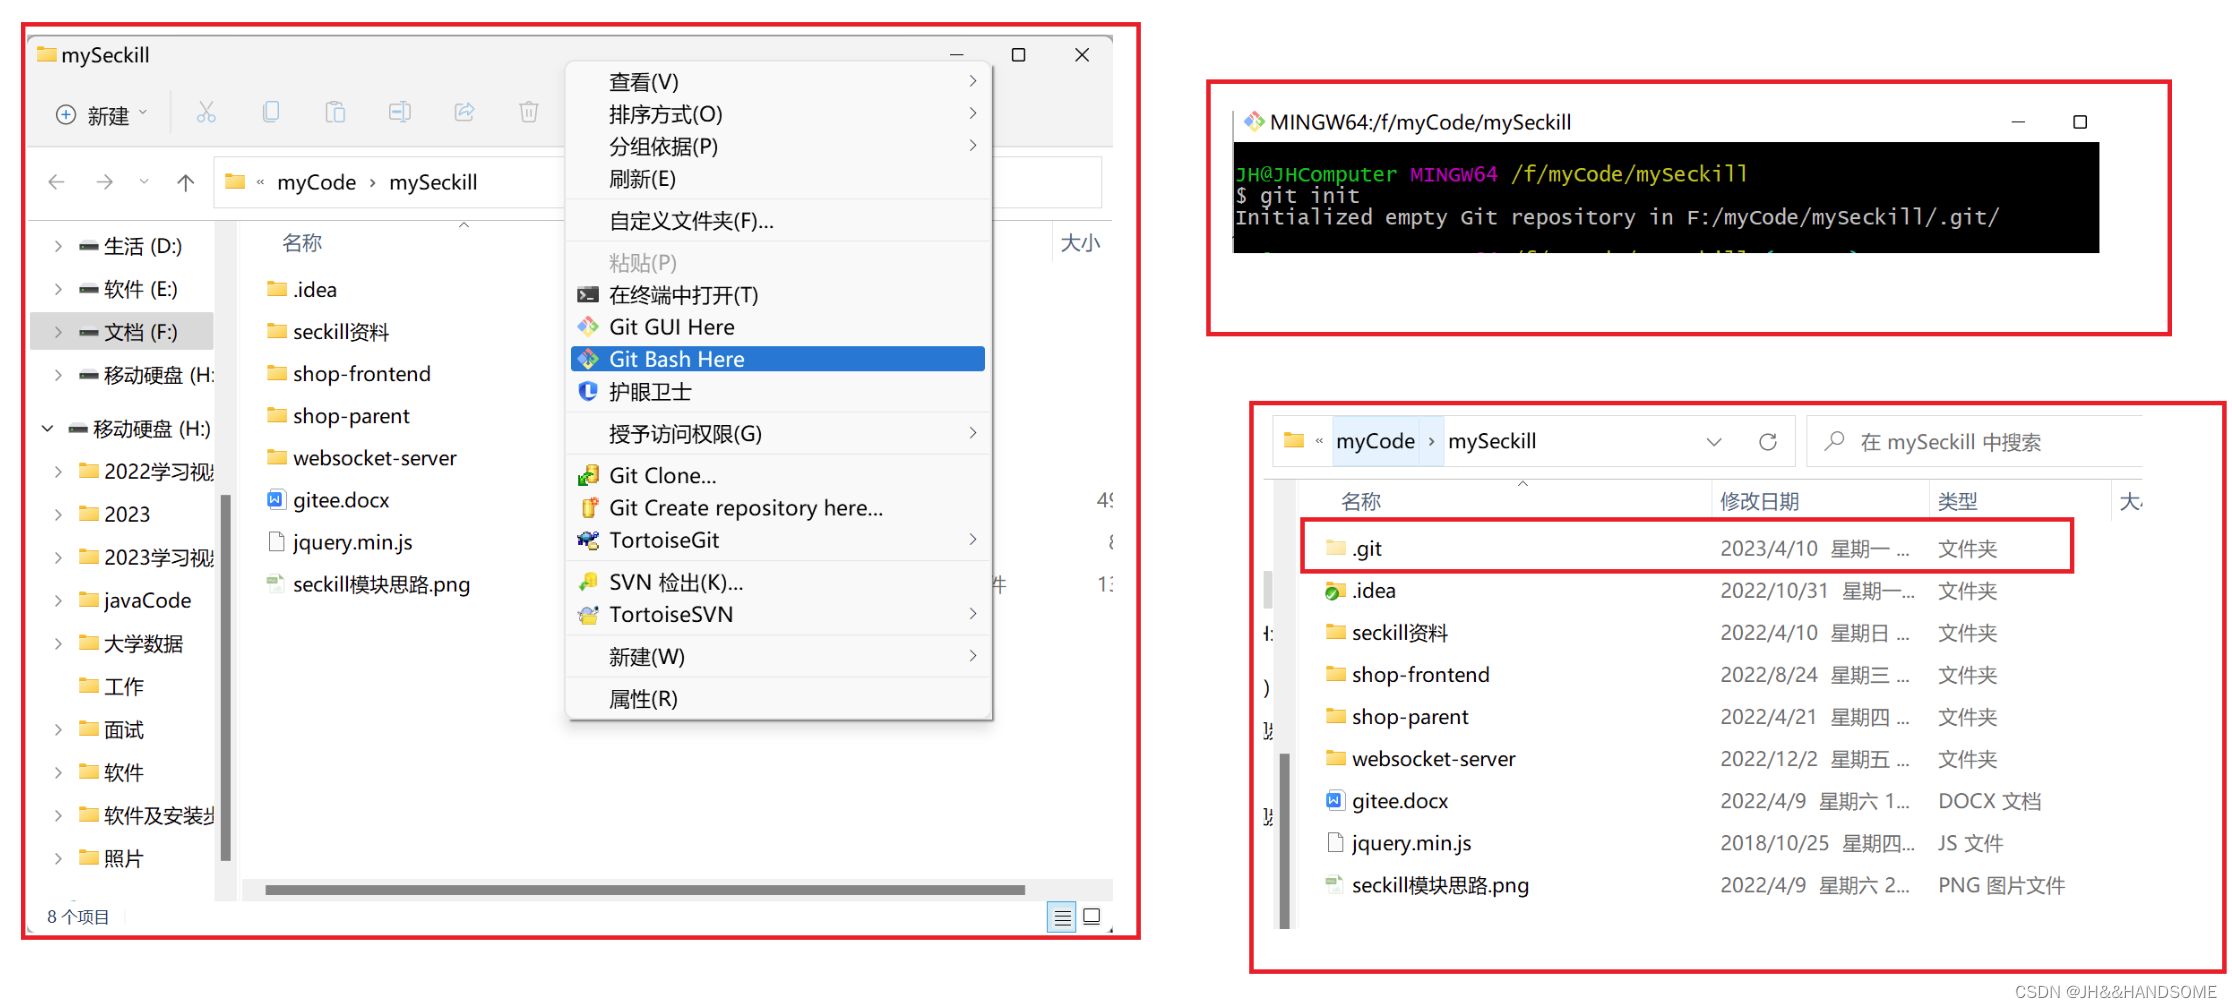Click 类型 column header in right window
2232x1008 pixels.
tap(1957, 501)
